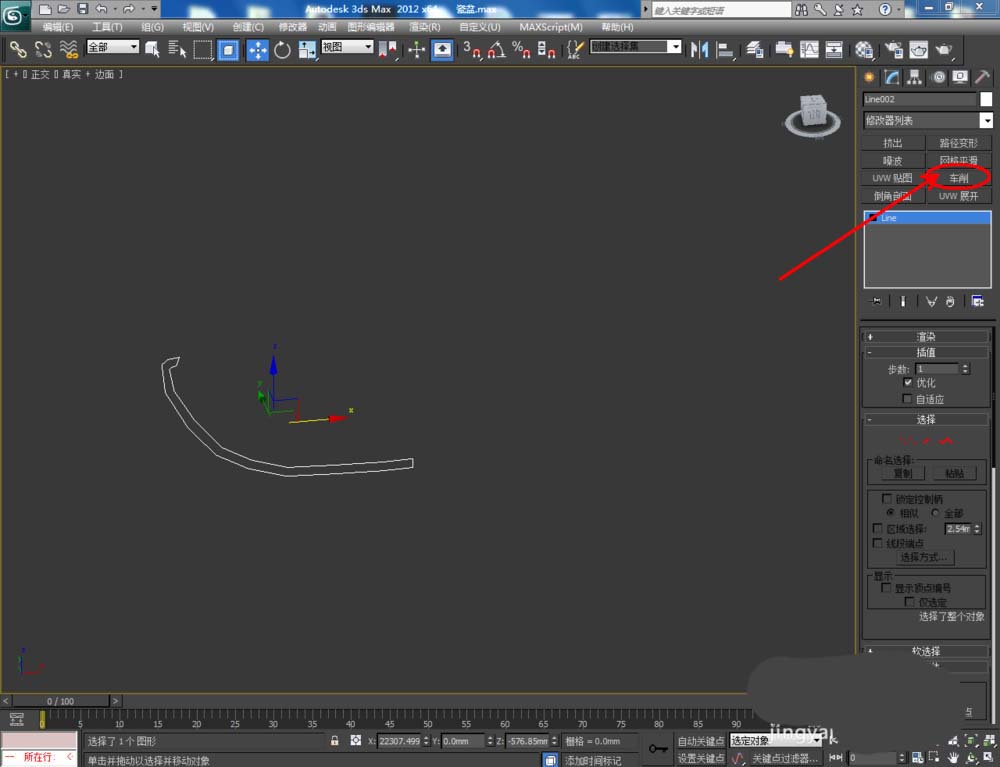Enable 区域选择 (Area Selection) checkbox
Viewport: 1000px width, 767px height.
878,529
